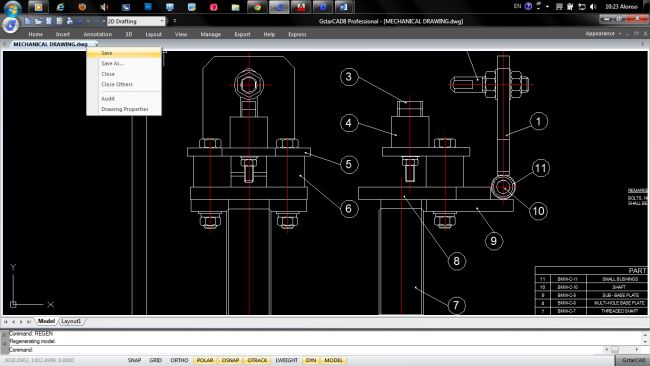The image size is (650, 366).
Task: Choose Drawing Properties in context menu
Action: pyautogui.click(x=124, y=109)
